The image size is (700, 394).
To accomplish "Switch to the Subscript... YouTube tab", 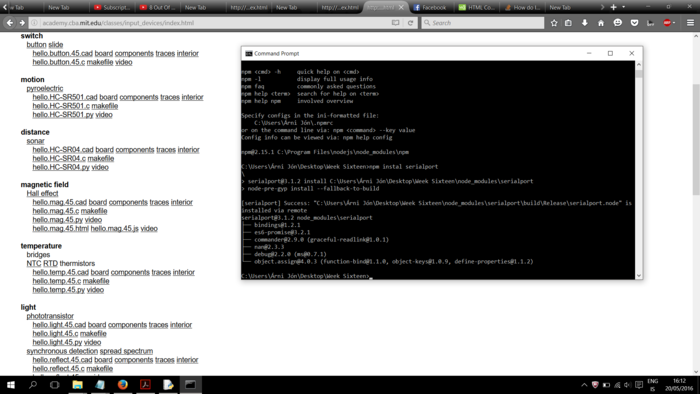I will pos(112,7).
